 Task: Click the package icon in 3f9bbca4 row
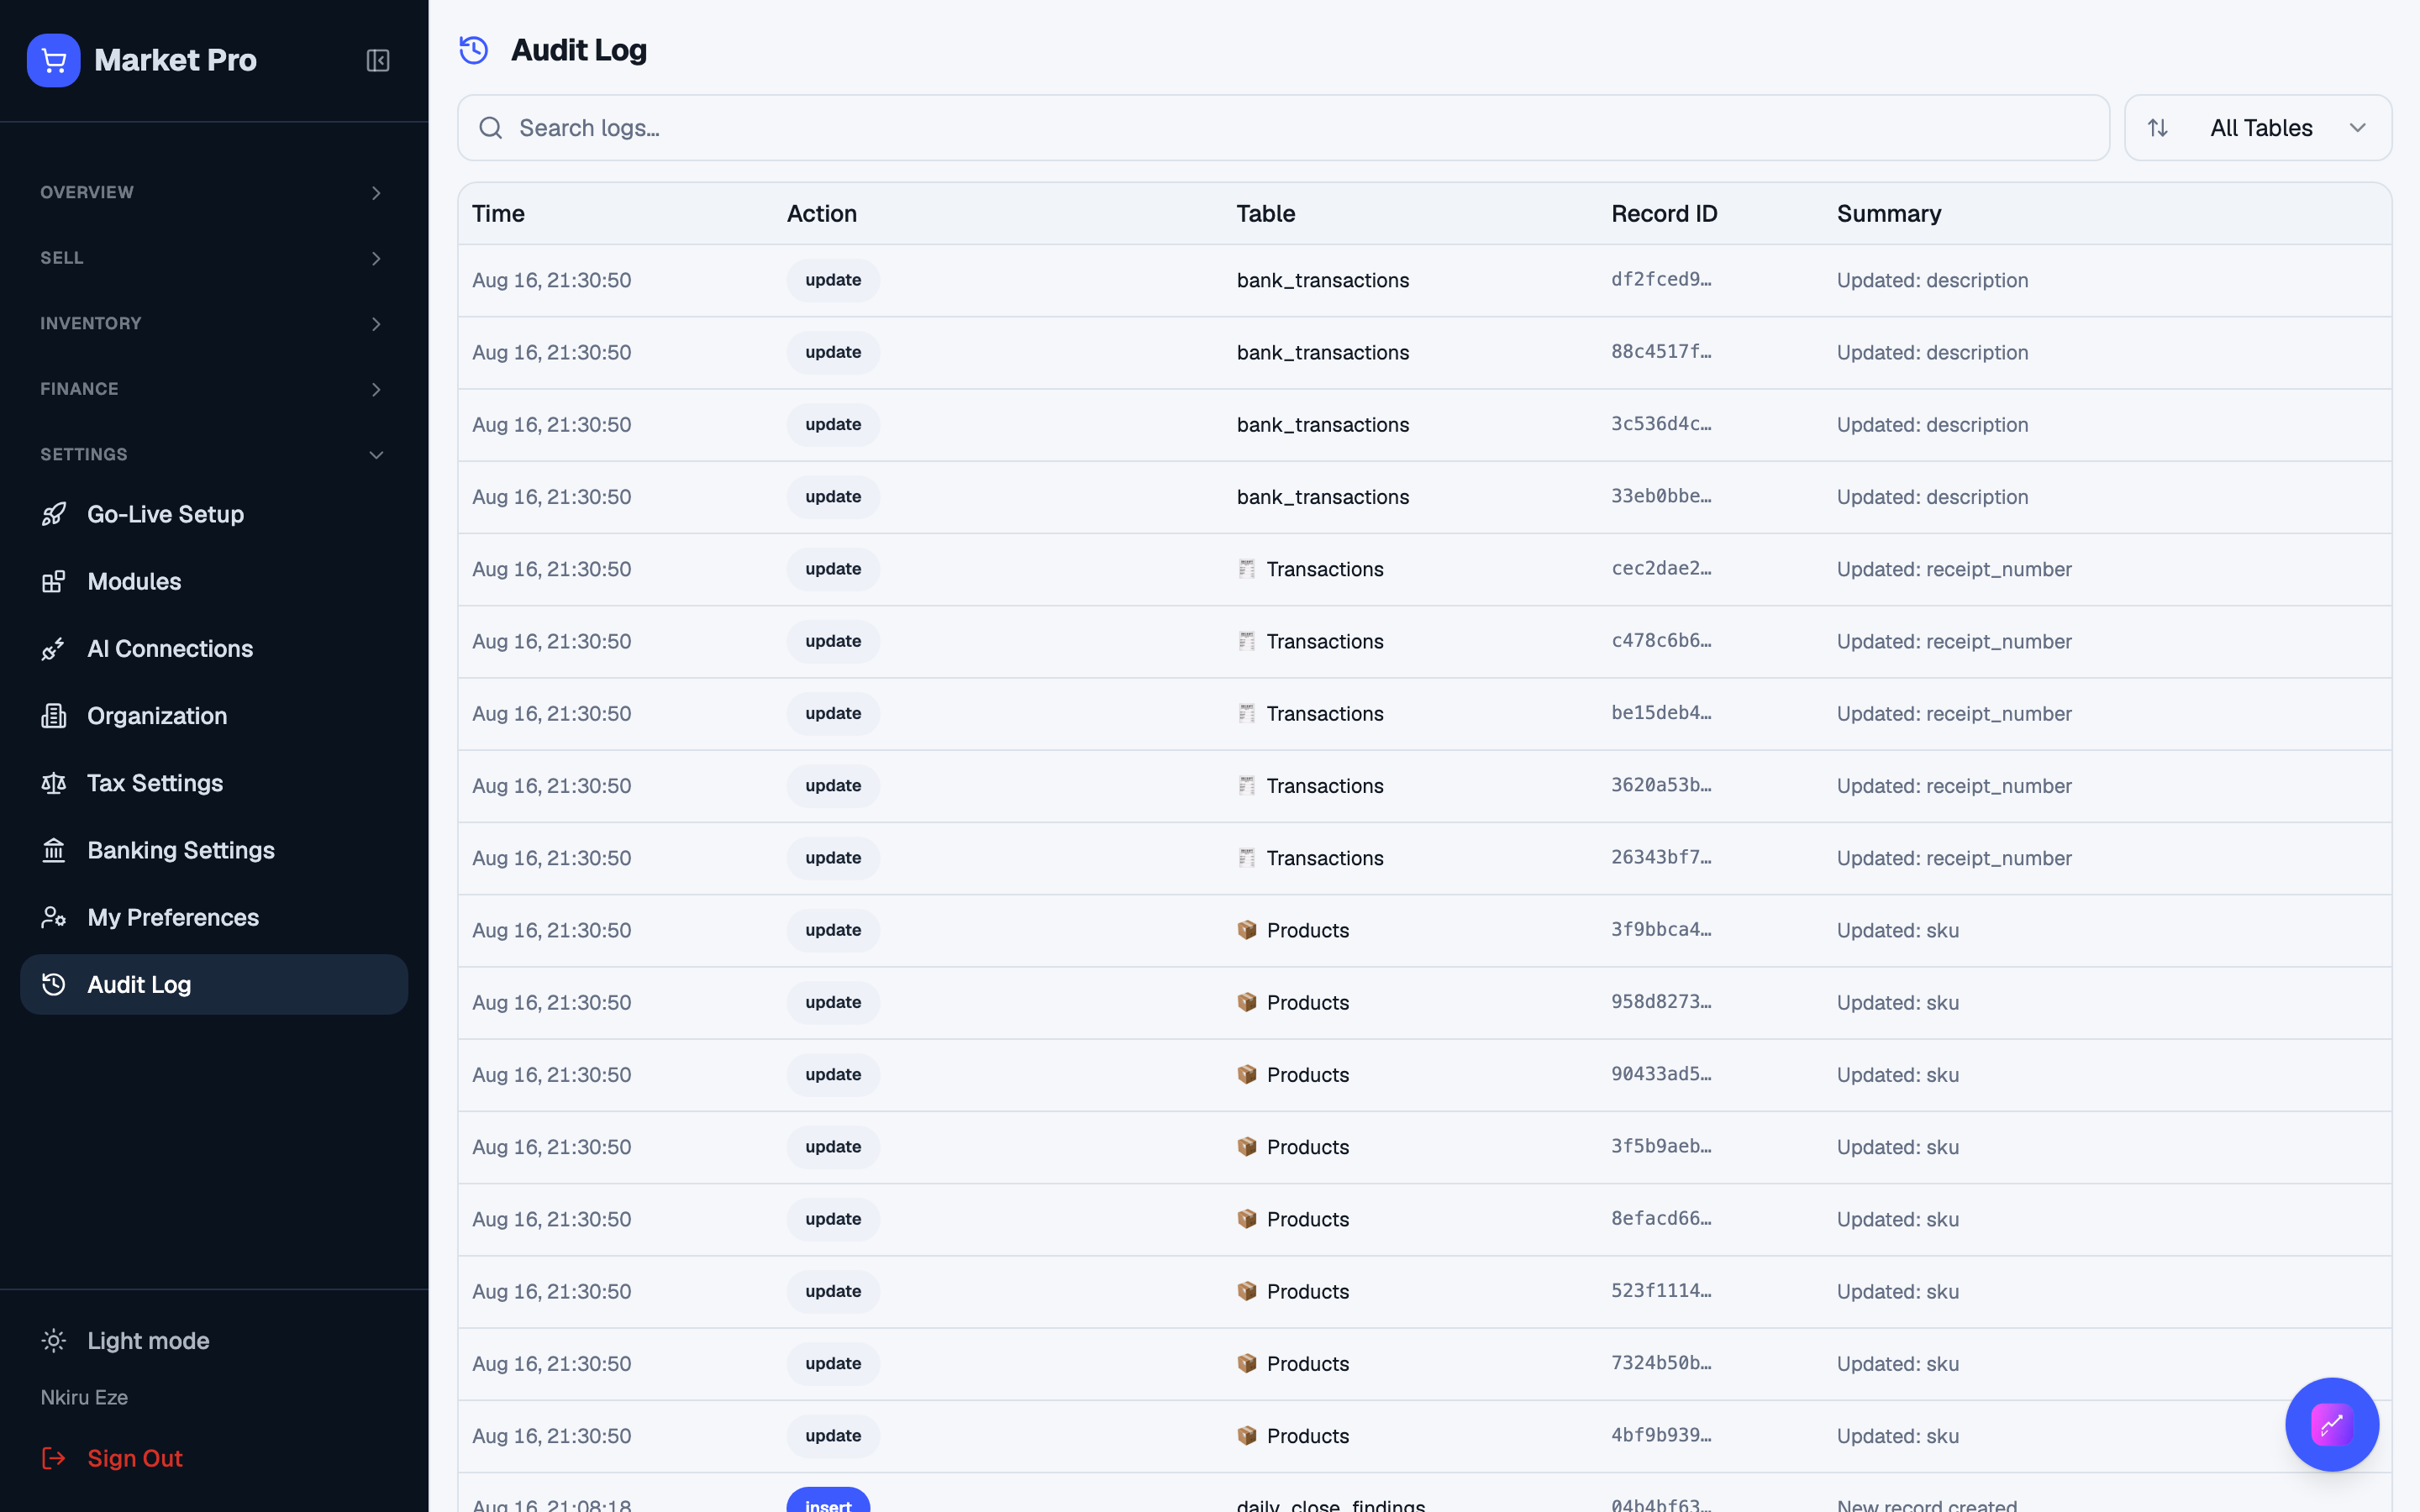[x=1247, y=930]
